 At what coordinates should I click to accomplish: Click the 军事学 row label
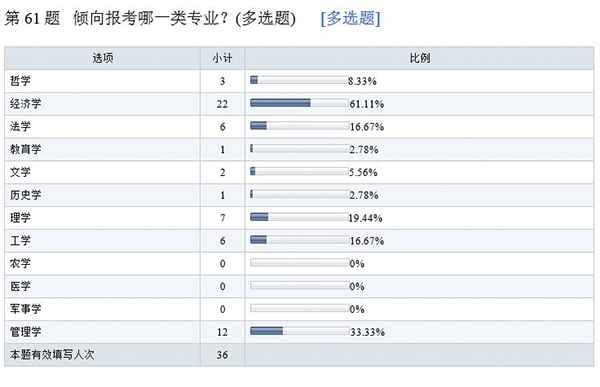click(26, 309)
